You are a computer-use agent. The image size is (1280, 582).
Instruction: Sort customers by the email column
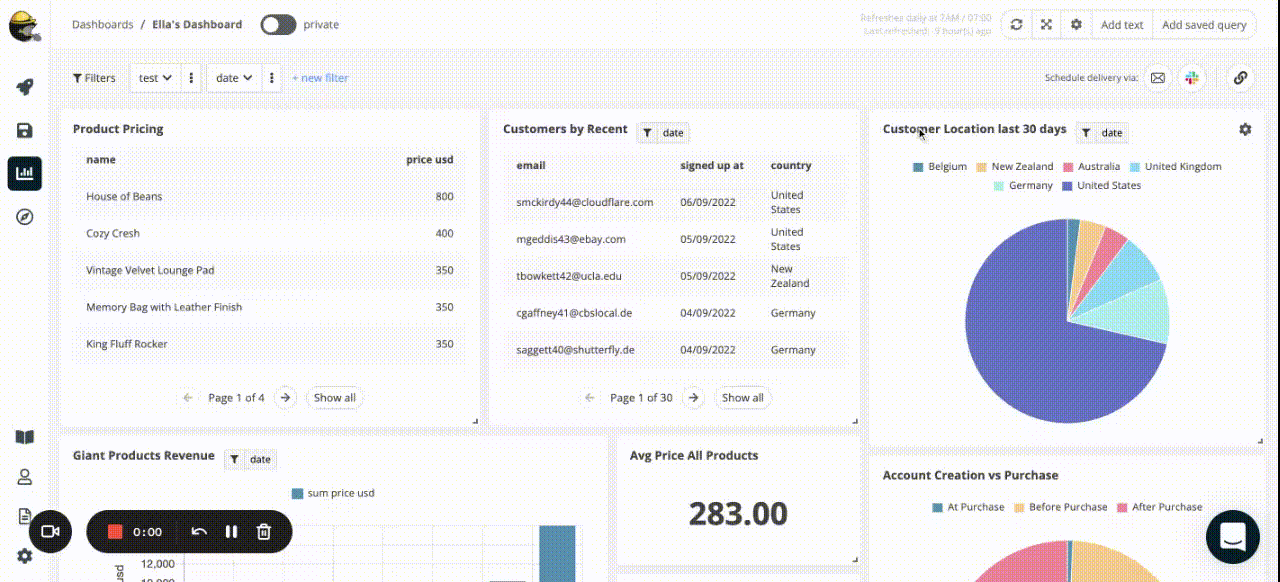point(531,166)
